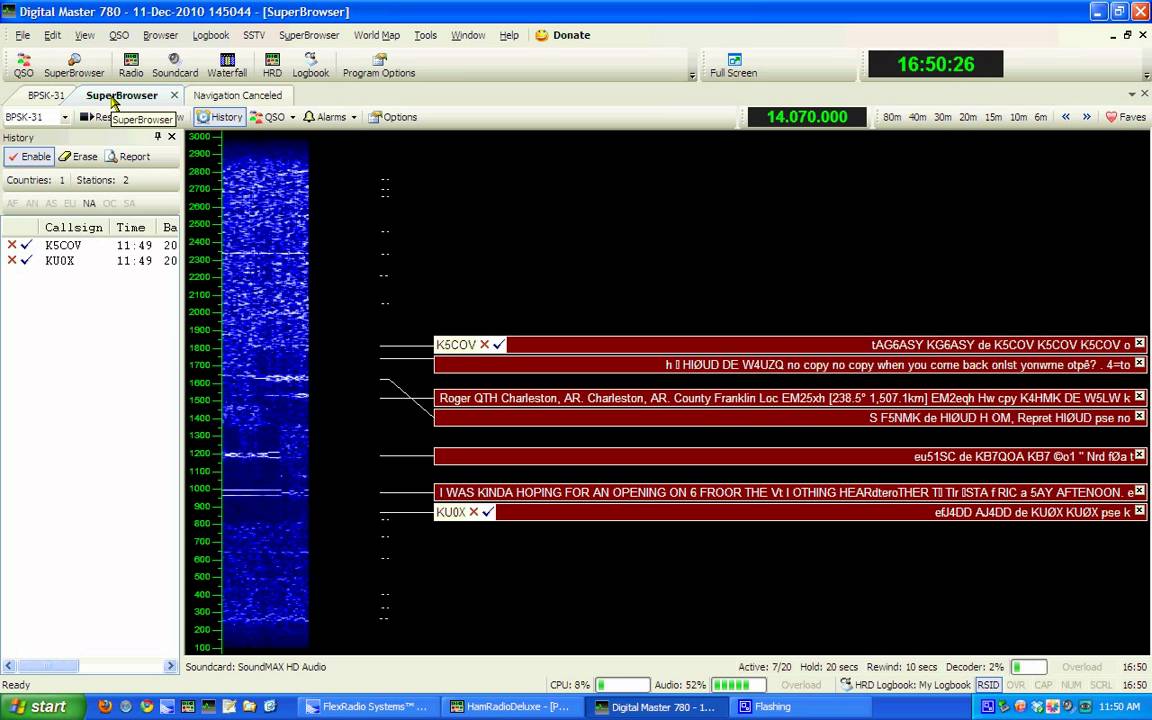Go to previous band with double-left arrows
1152x720 pixels.
(x=1065, y=117)
